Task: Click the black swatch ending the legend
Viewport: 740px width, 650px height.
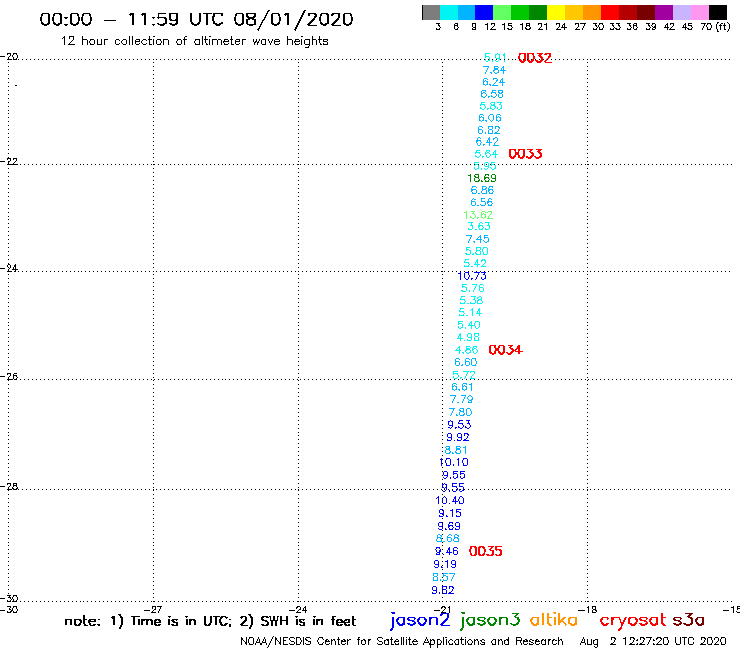Action: 718,12
